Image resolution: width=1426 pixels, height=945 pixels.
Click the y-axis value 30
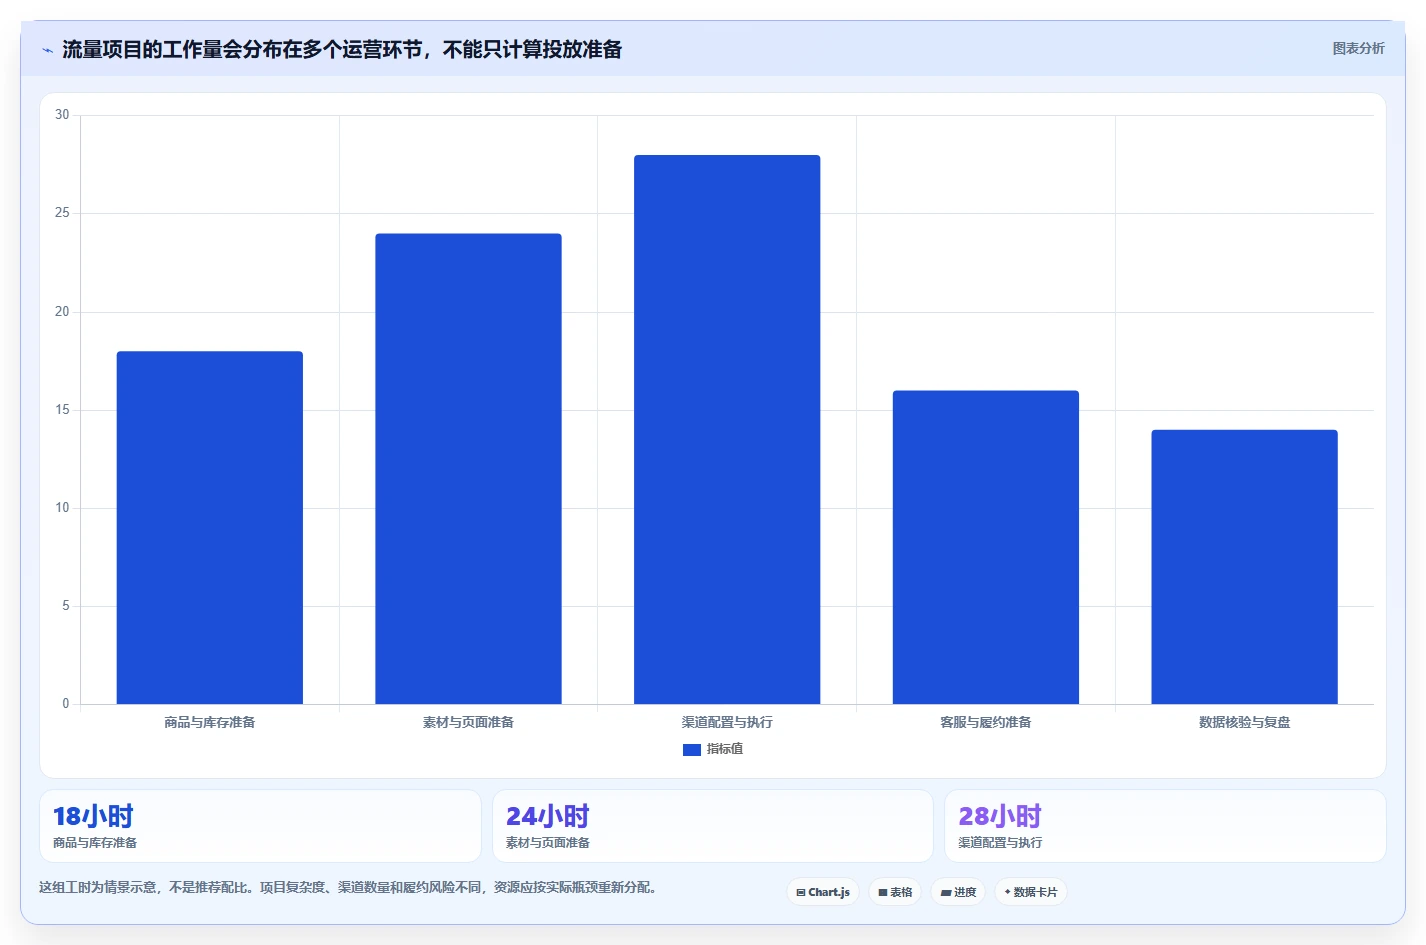(62, 115)
